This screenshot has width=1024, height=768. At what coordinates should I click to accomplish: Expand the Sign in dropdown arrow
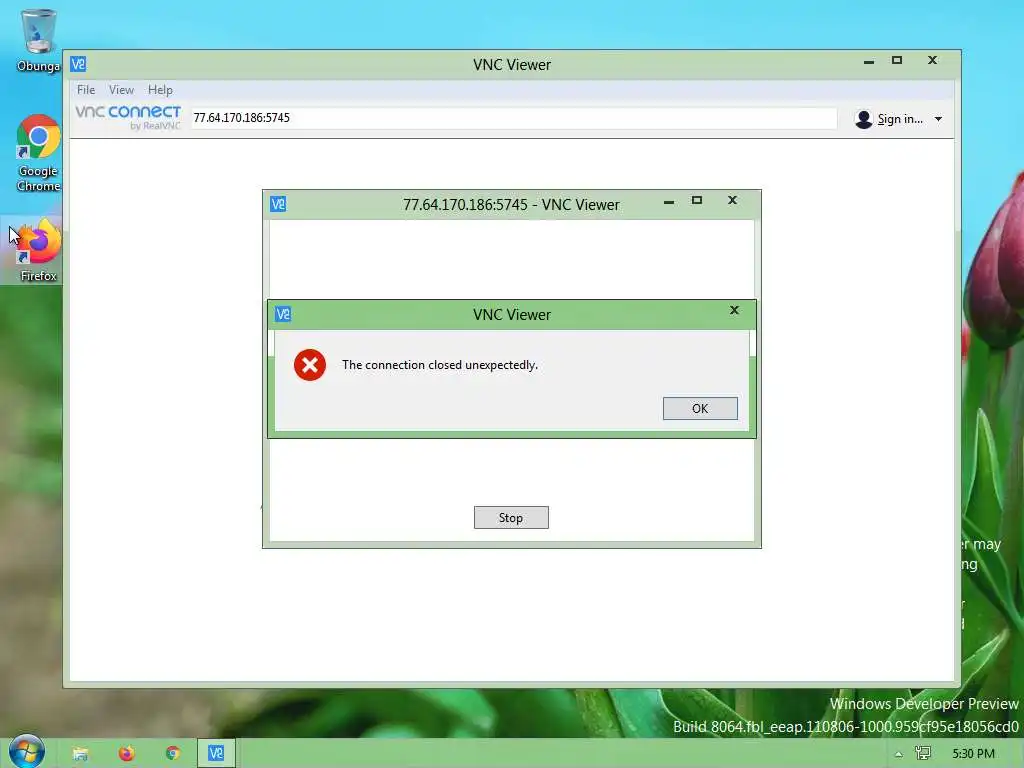938,119
